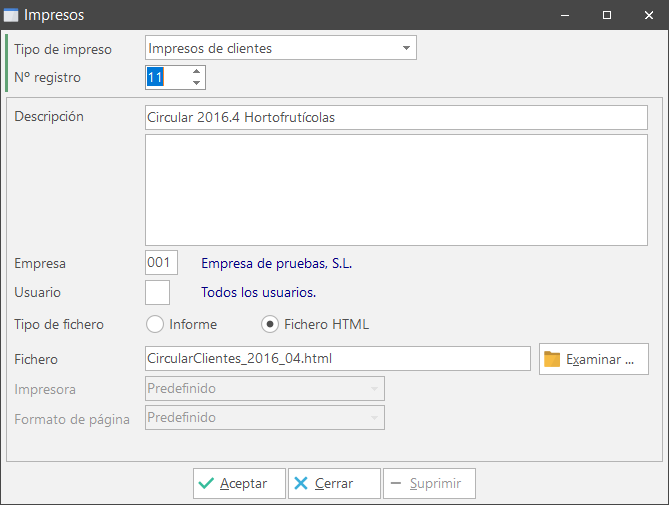Image resolution: width=669 pixels, height=505 pixels.
Task: Click the Impresos window icon in title bar
Action: tap(11, 15)
